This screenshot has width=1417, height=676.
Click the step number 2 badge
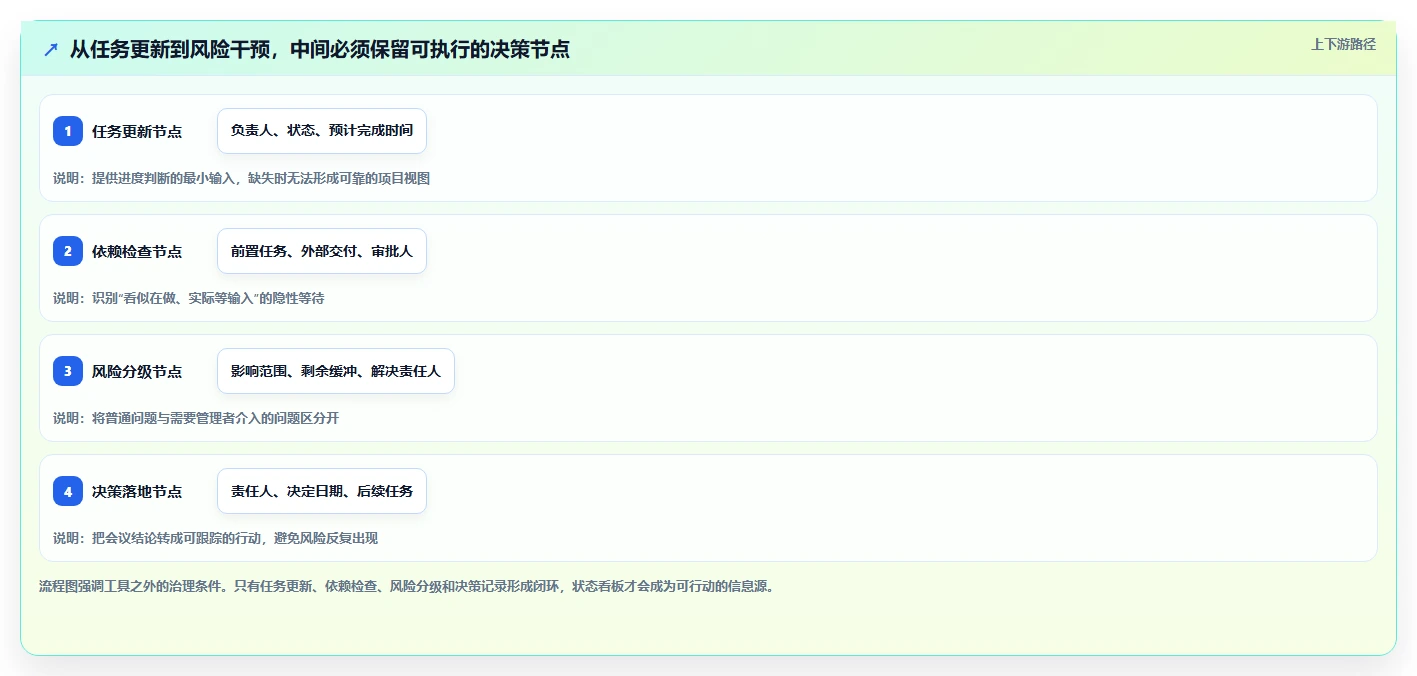[x=68, y=251]
